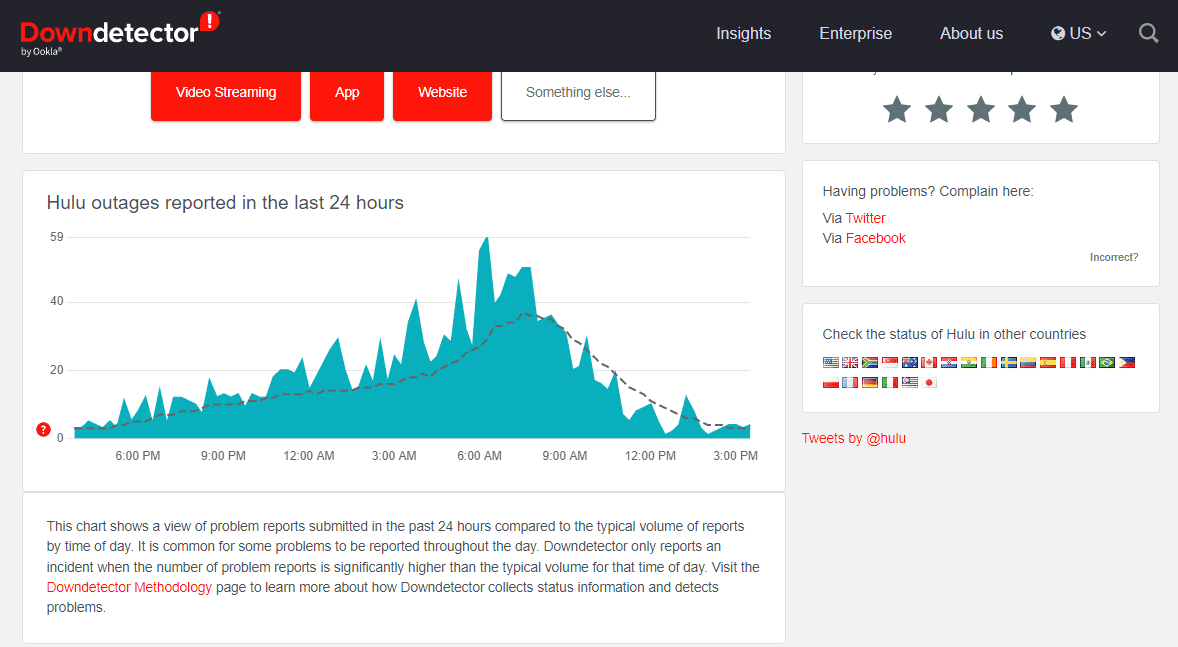Viewport: 1178px width, 647px height.
Task: Report a Video Streaming problem
Action: (226, 93)
